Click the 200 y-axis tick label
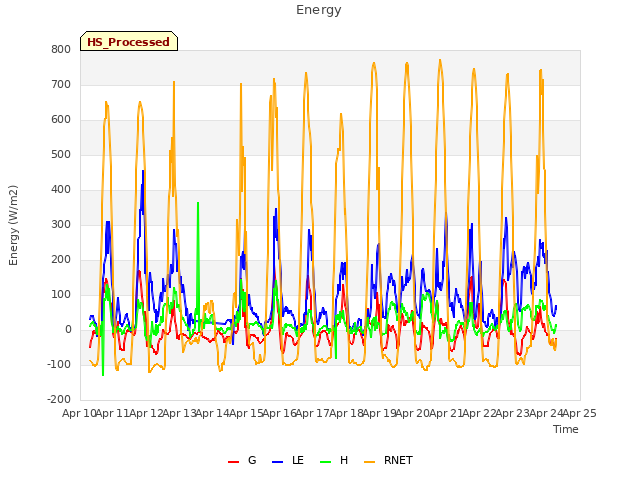The width and height of the screenshot is (640, 480). (x=61, y=260)
